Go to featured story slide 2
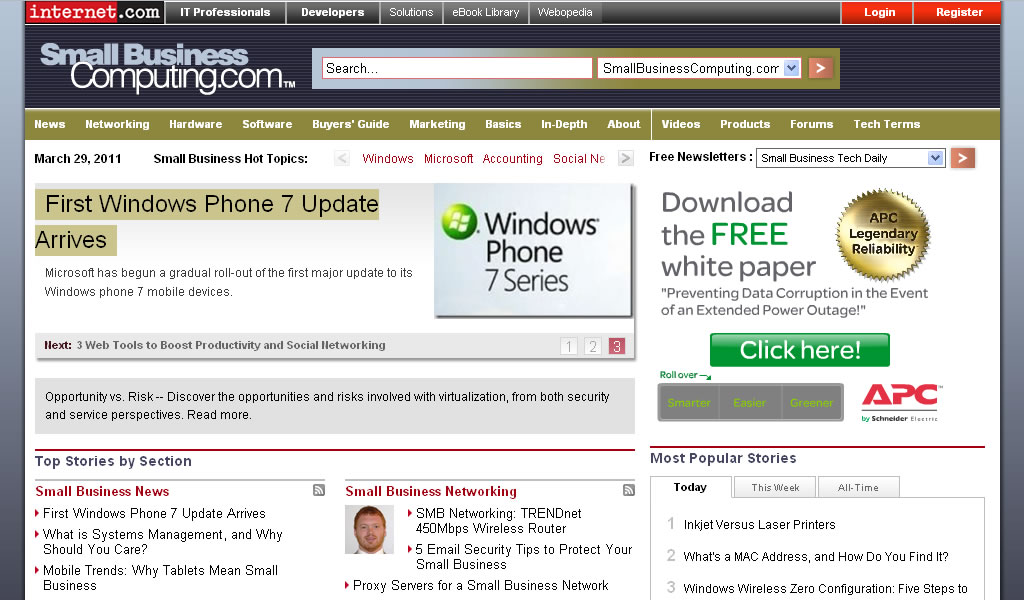Image resolution: width=1024 pixels, height=600 pixels. 593,346
